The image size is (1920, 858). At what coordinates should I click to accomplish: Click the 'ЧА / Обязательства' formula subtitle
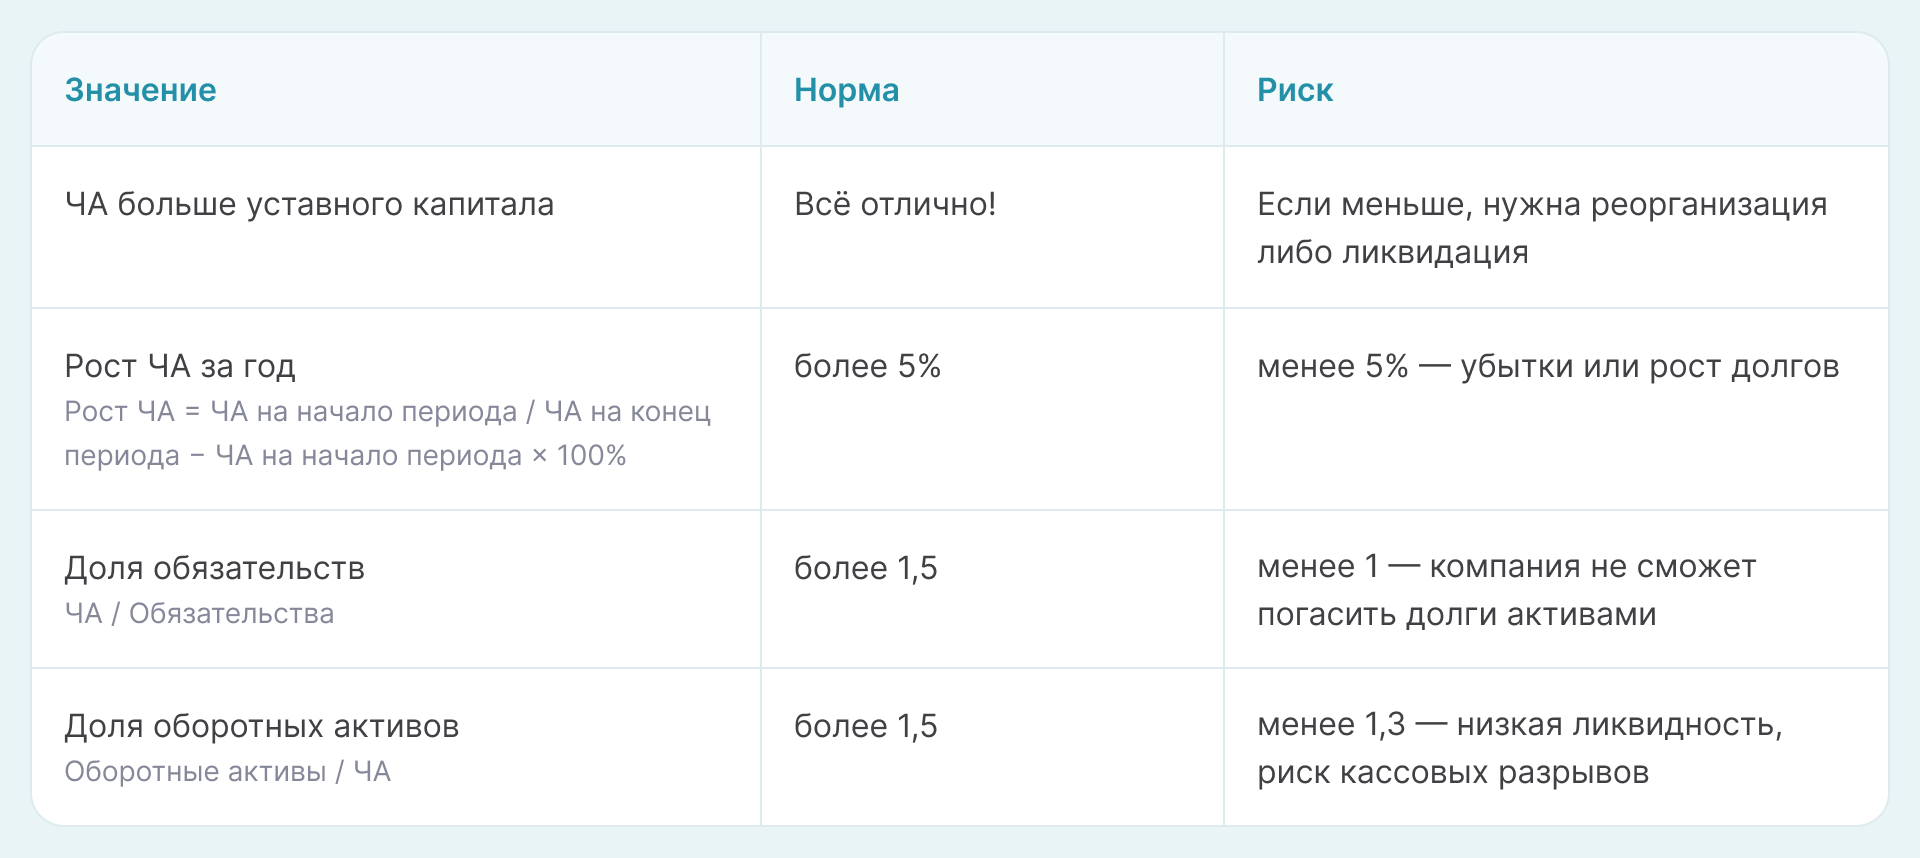pyautogui.click(x=199, y=613)
